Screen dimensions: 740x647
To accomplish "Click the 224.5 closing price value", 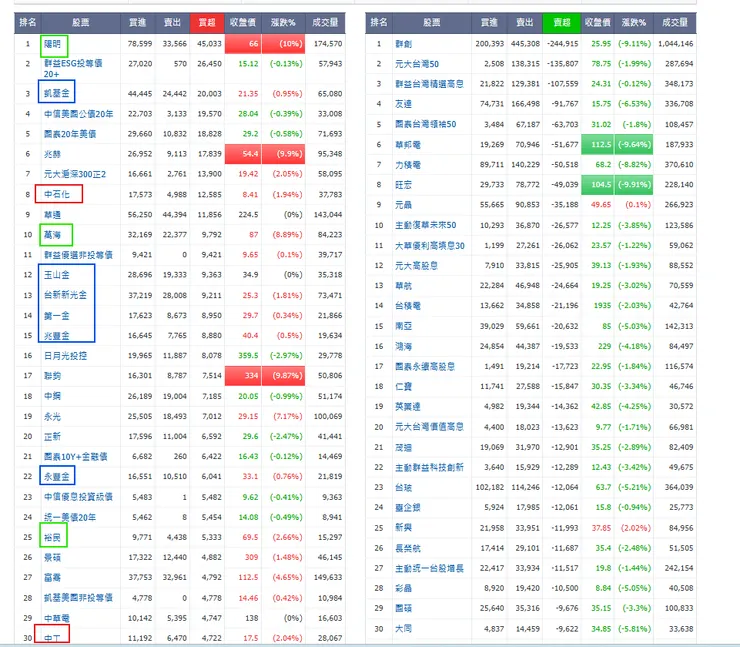I will click(249, 215).
